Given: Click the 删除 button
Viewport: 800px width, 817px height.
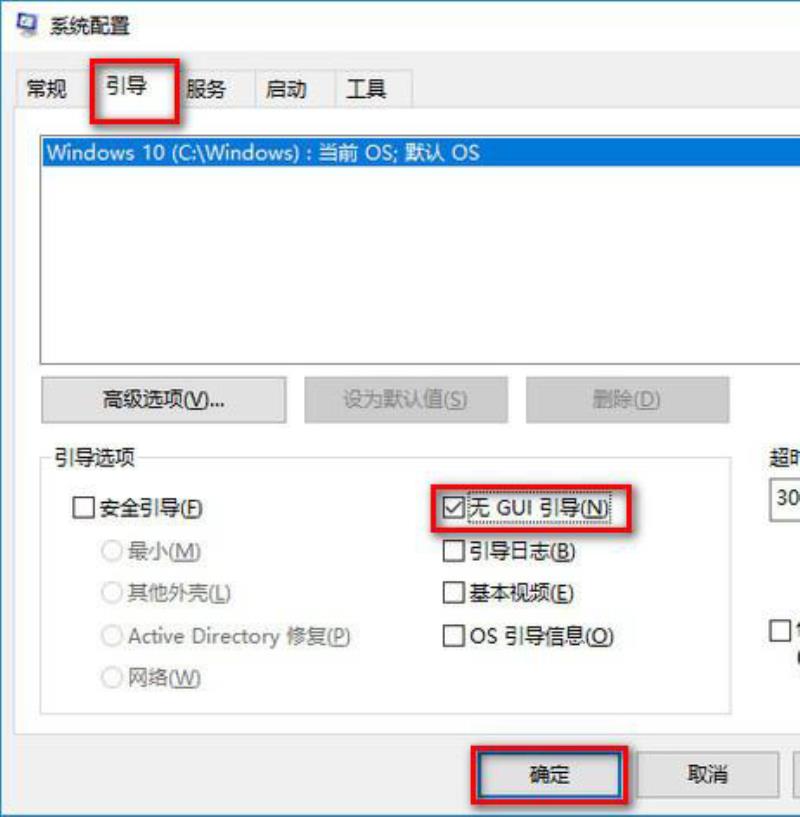Looking at the screenshot, I should pos(627,400).
